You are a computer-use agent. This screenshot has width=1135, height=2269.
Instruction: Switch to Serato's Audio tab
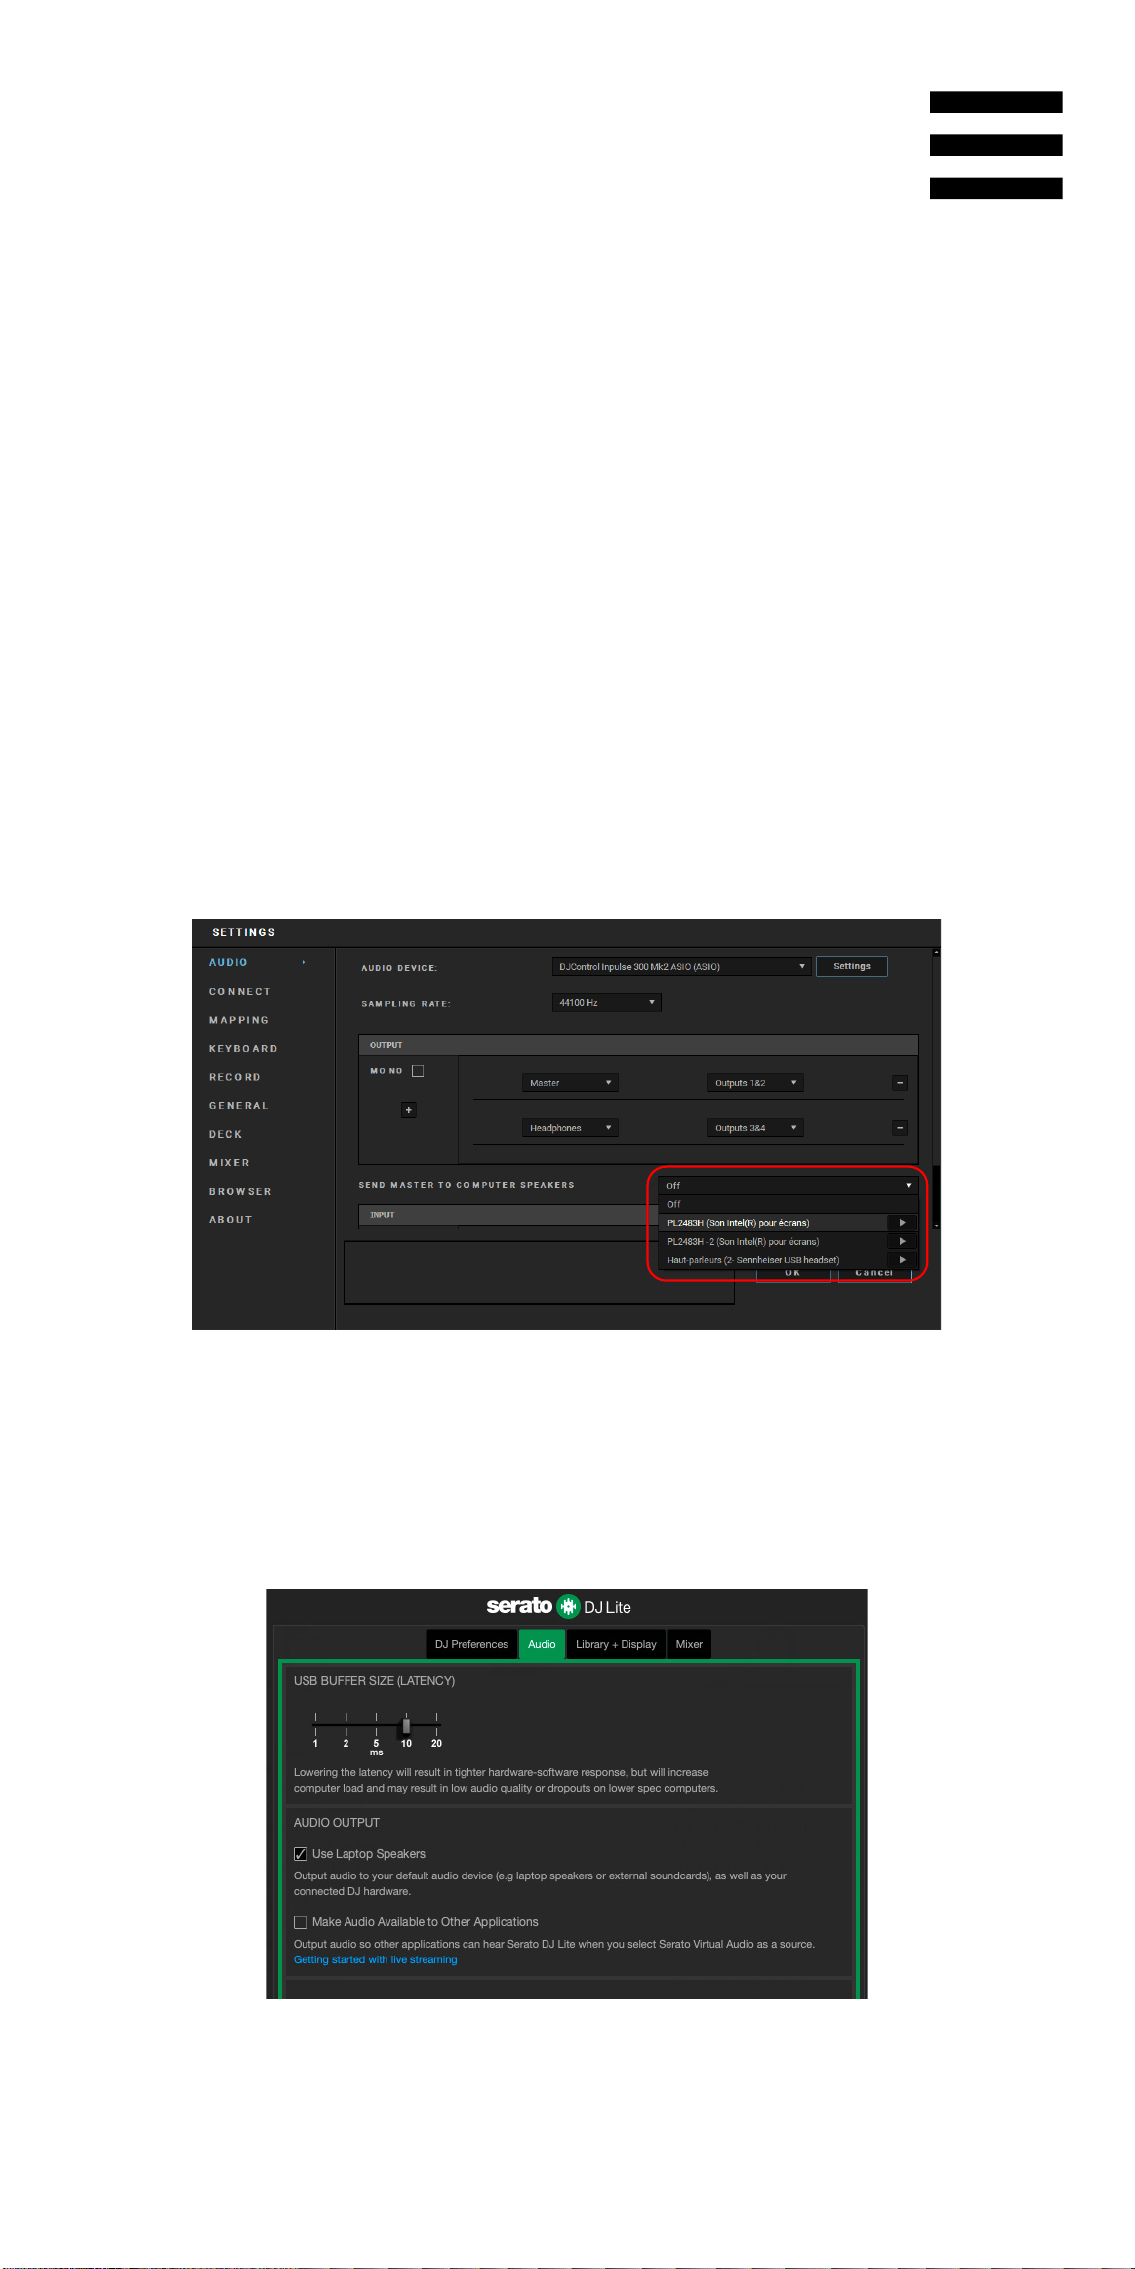pos(541,1644)
